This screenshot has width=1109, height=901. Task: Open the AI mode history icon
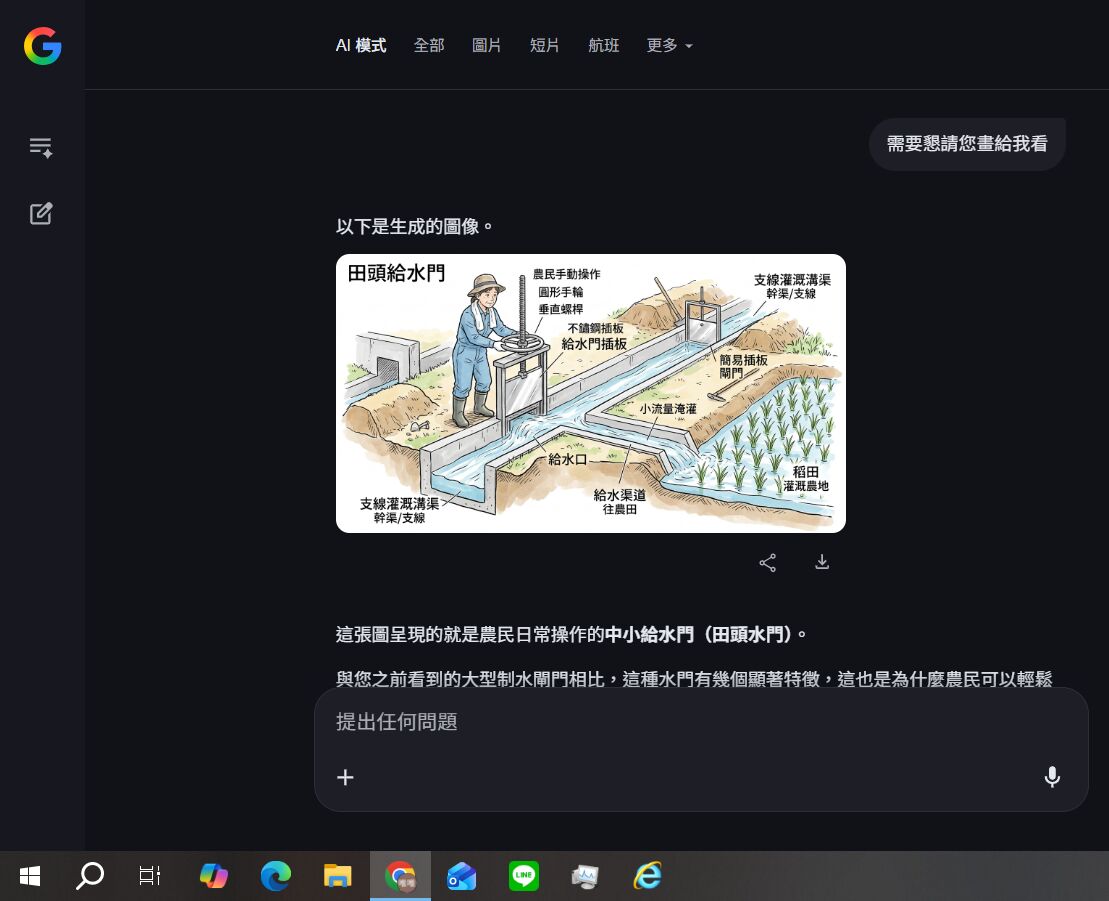(41, 148)
